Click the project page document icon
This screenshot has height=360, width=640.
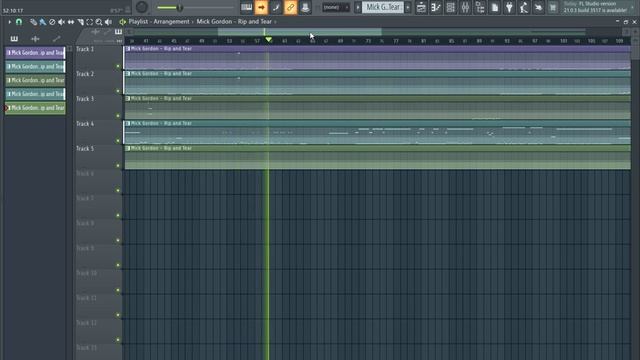click(495, 7)
